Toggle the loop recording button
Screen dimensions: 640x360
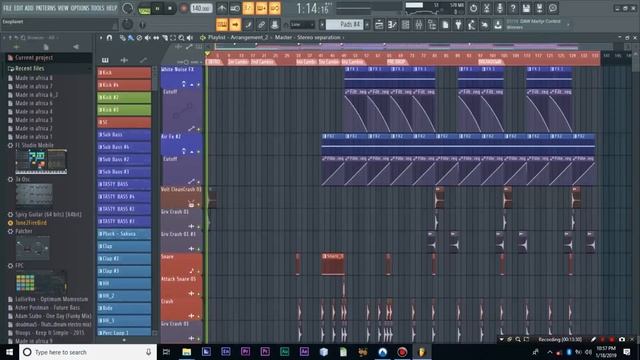[x=275, y=8]
